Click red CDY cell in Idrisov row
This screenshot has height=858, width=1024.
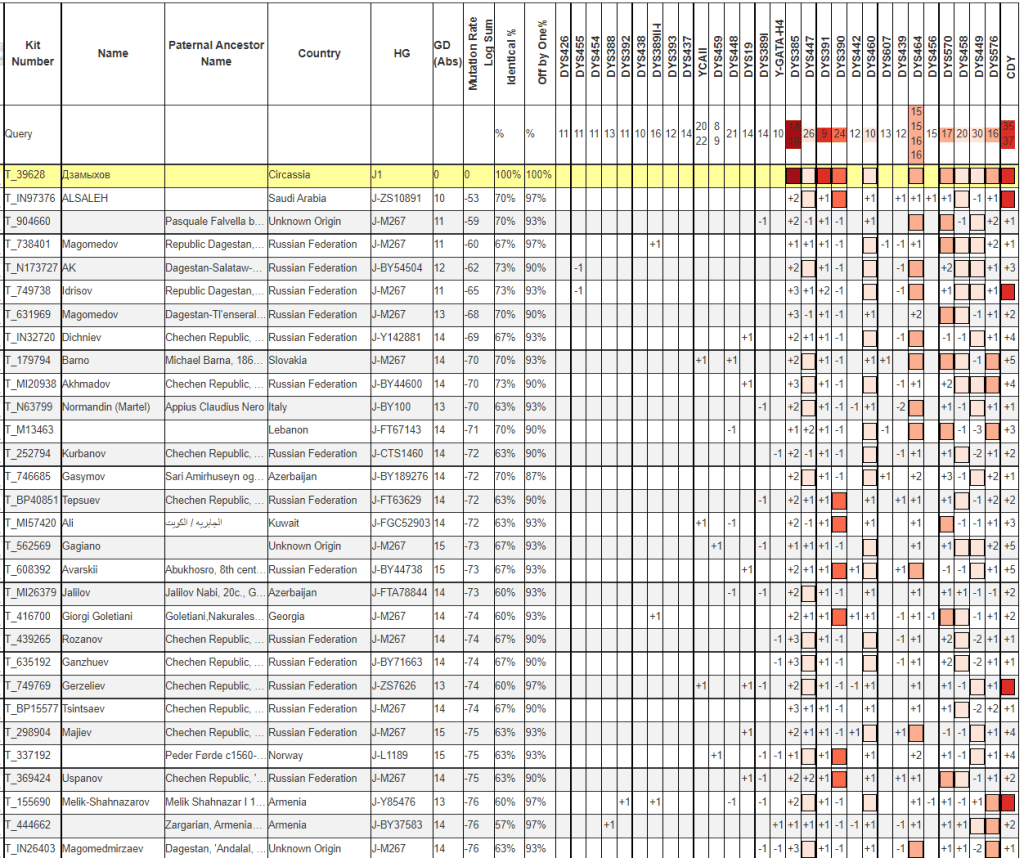[x=1009, y=291]
